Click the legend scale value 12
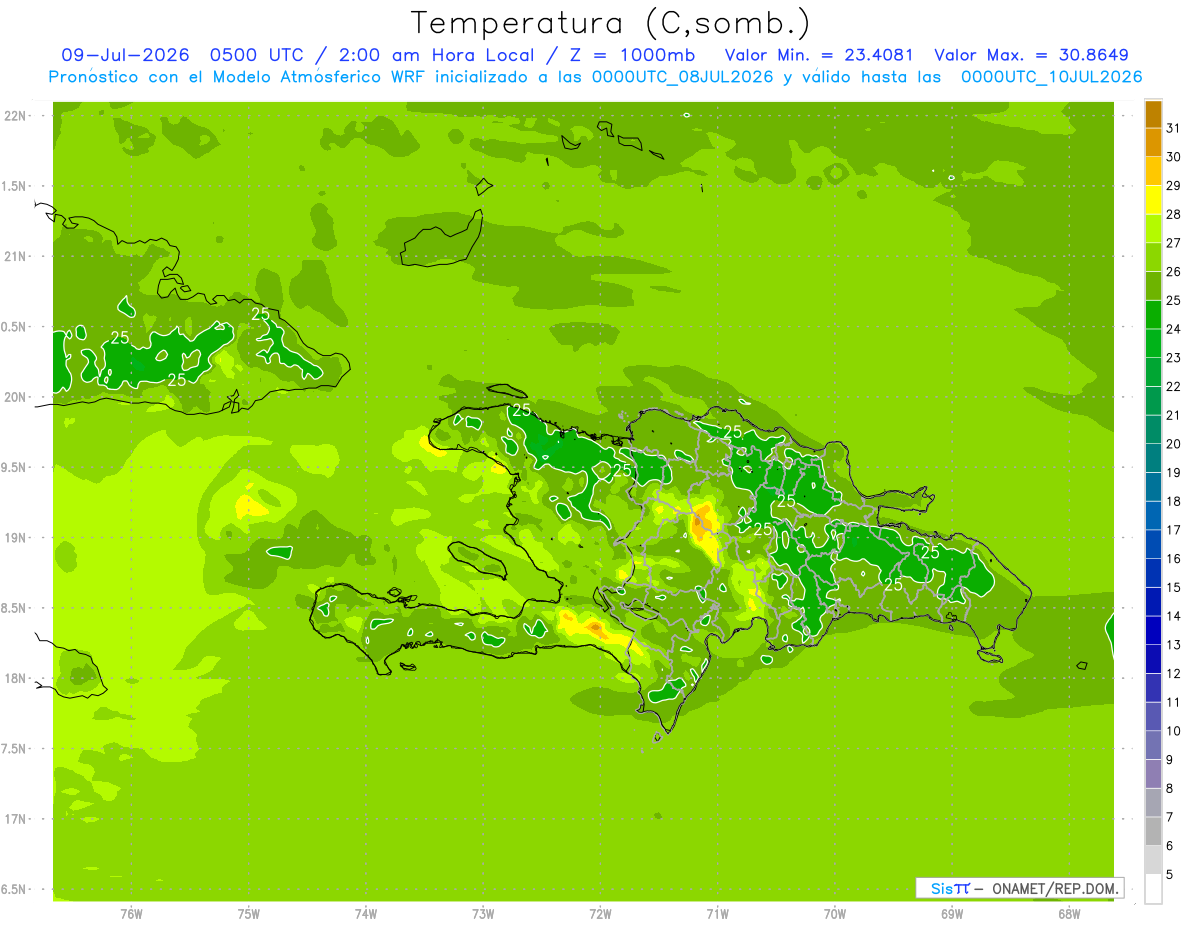 1173,674
